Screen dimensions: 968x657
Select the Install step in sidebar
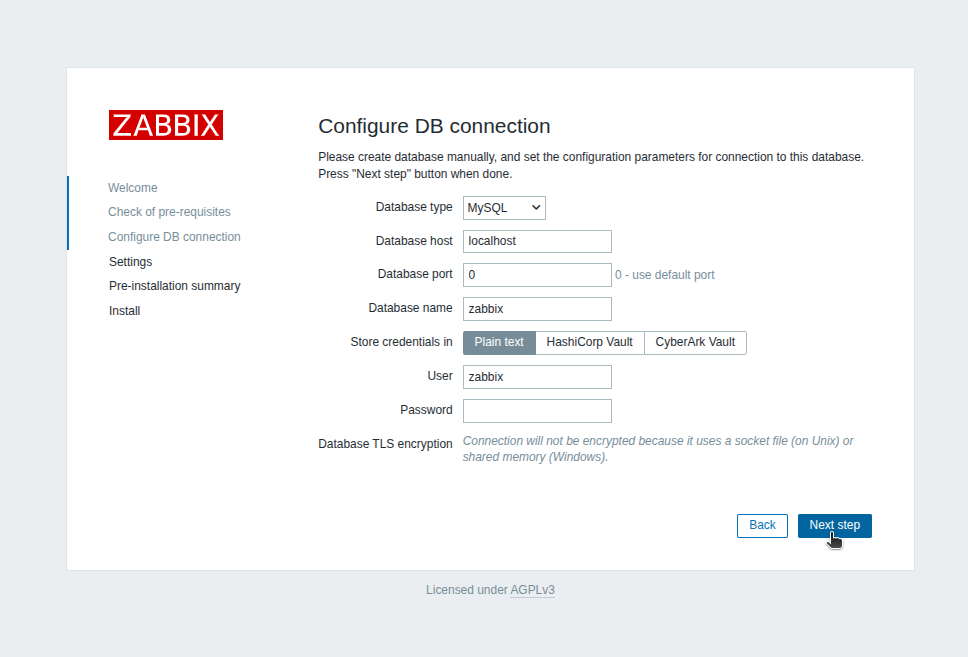pos(125,311)
